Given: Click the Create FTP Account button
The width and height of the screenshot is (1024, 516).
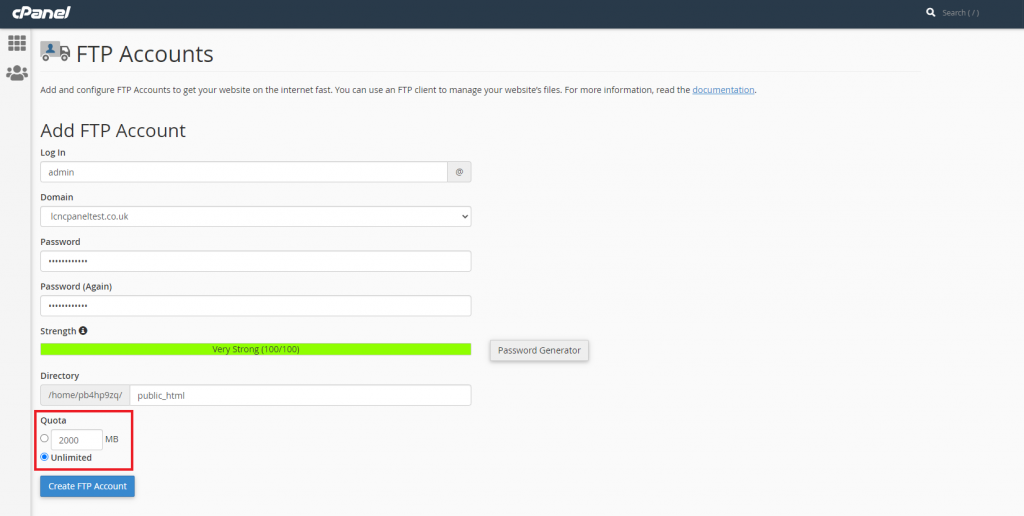Looking at the screenshot, I should tap(88, 486).
